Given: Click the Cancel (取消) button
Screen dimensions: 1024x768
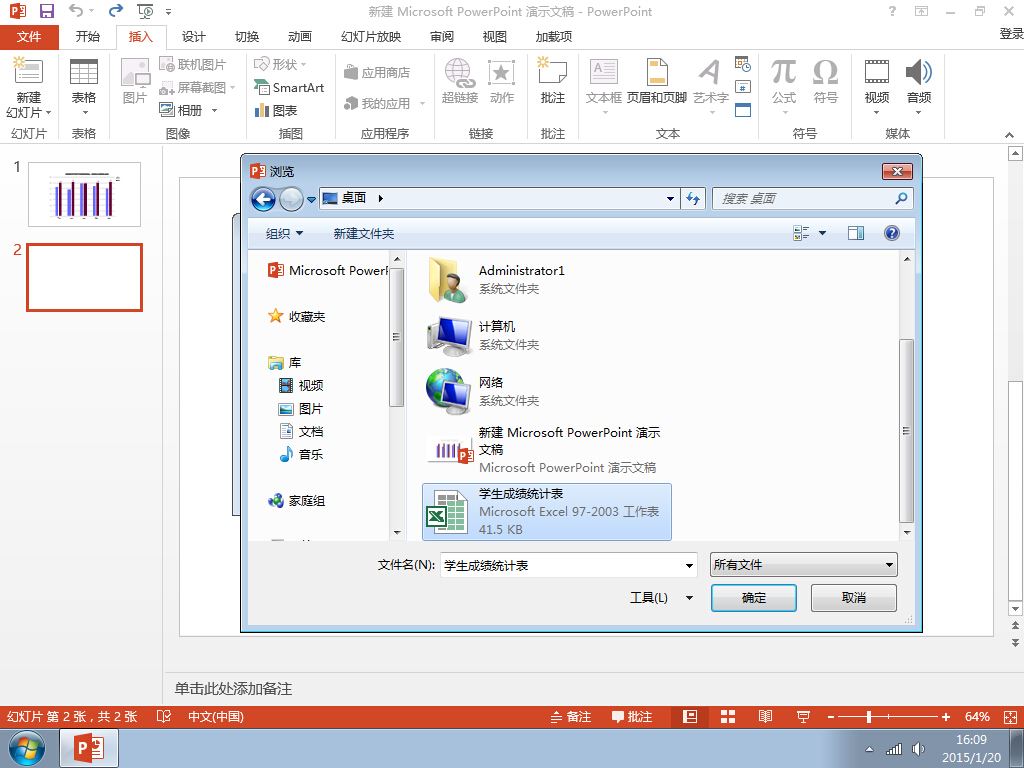Looking at the screenshot, I should [x=854, y=598].
